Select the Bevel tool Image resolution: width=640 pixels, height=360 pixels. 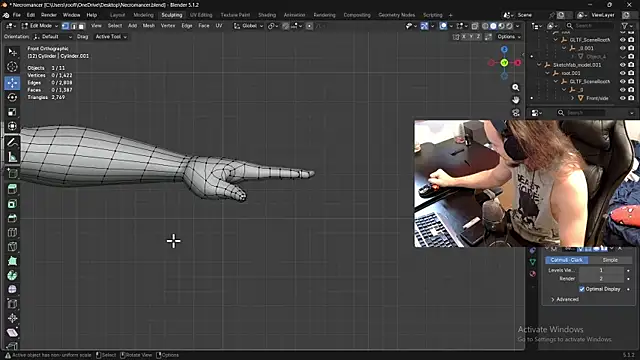coord(12,218)
